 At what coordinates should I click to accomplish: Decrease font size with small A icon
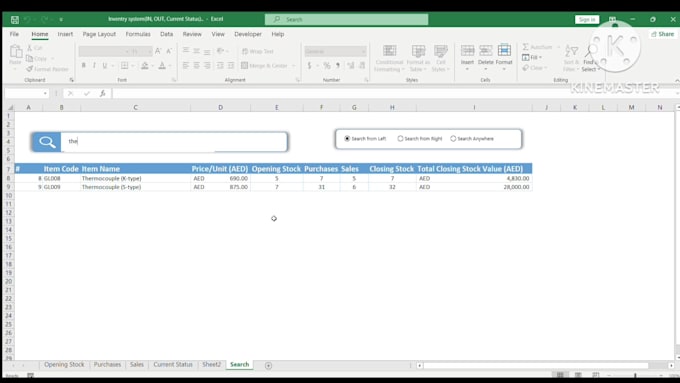click(169, 51)
